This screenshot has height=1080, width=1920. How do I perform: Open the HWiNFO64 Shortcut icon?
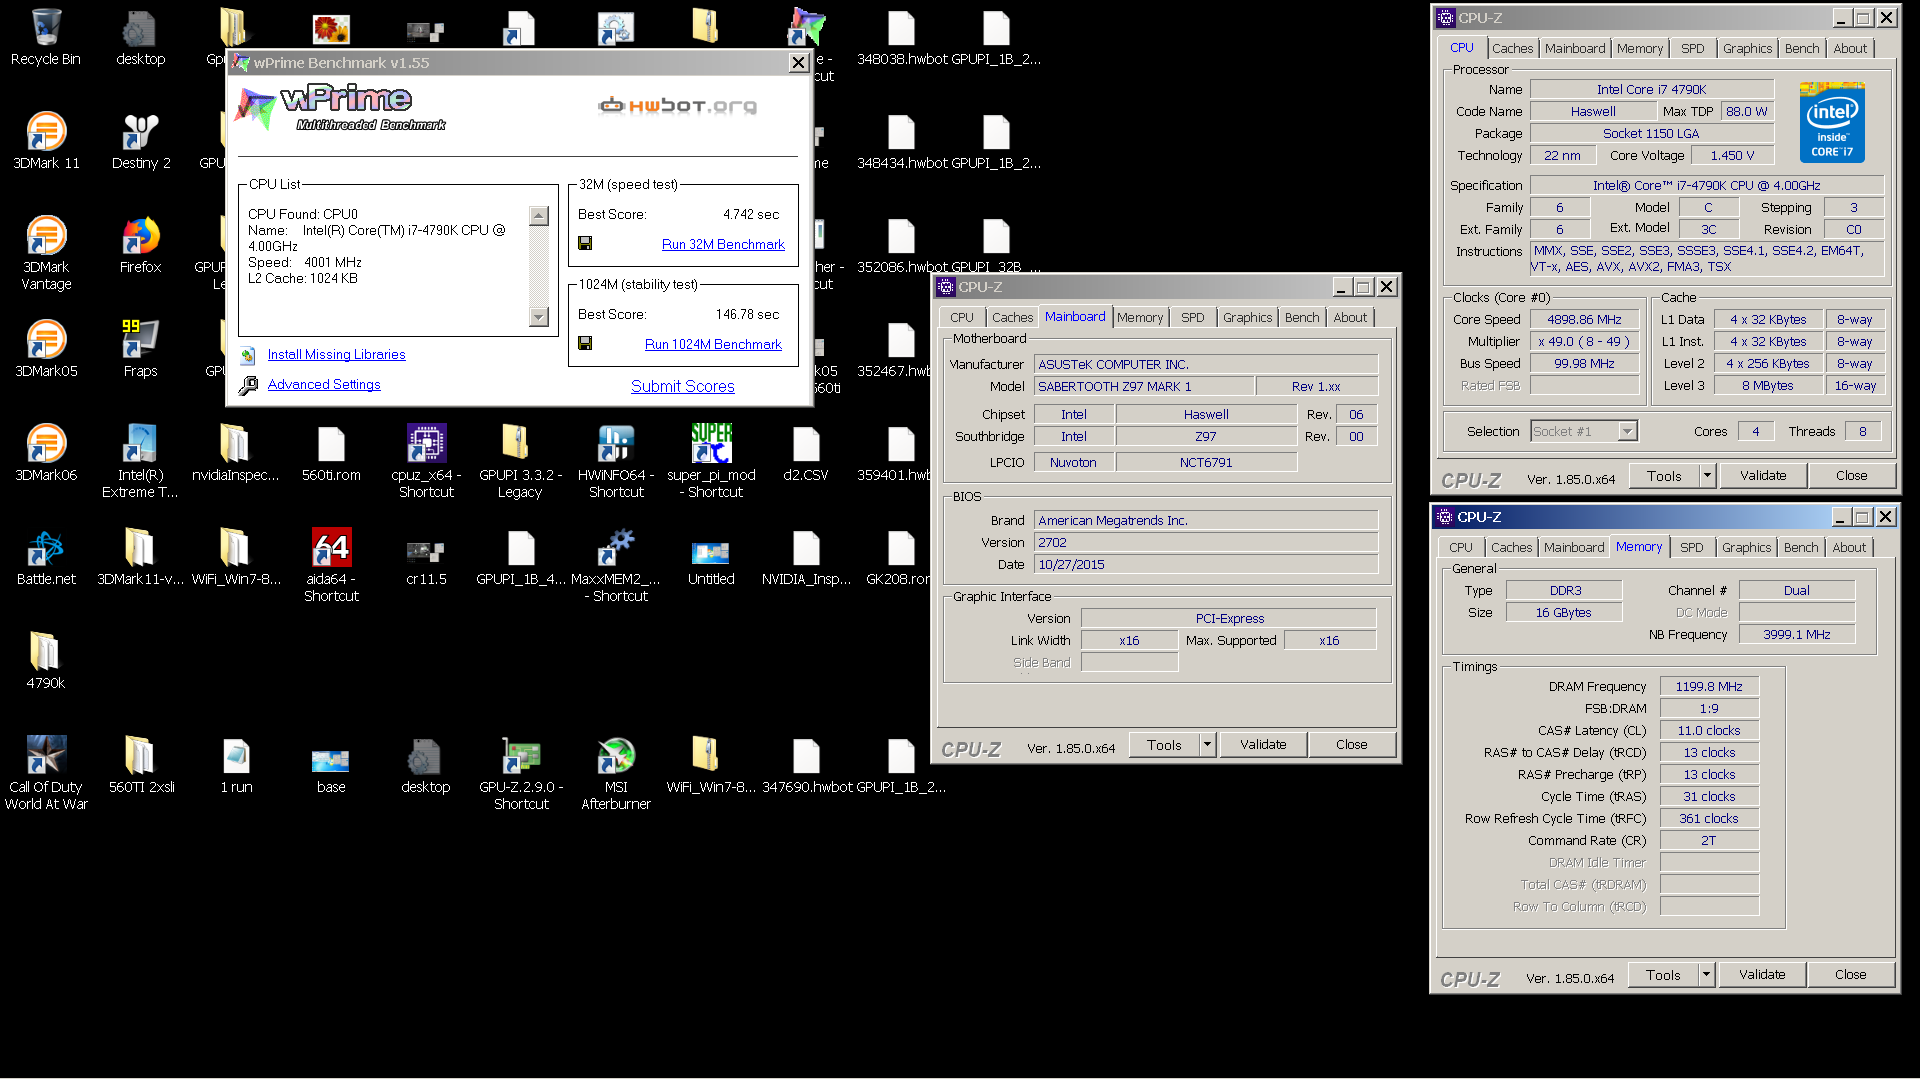[x=616, y=461]
